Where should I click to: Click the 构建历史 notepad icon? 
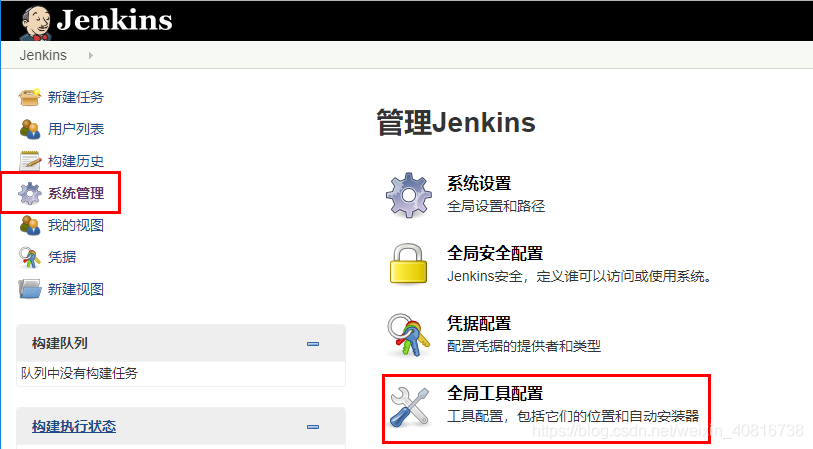pyautogui.click(x=30, y=161)
